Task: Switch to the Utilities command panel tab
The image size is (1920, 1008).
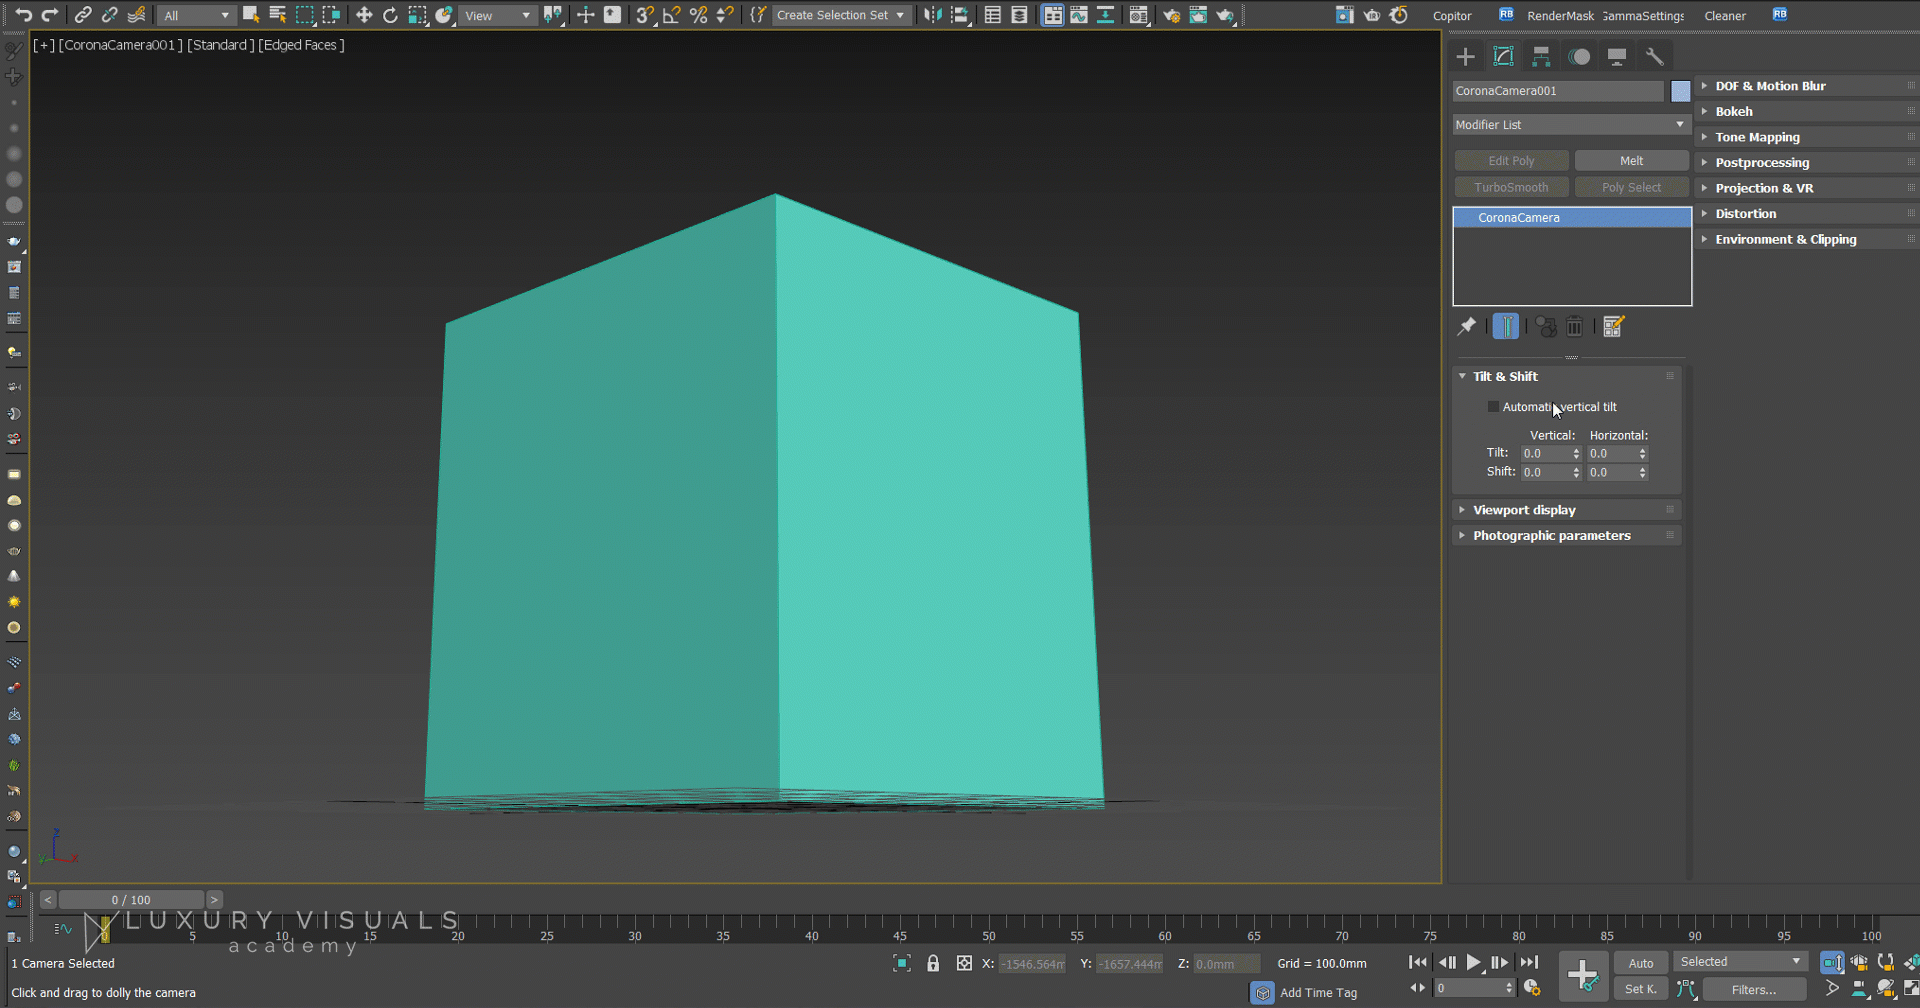Action: [x=1655, y=57]
